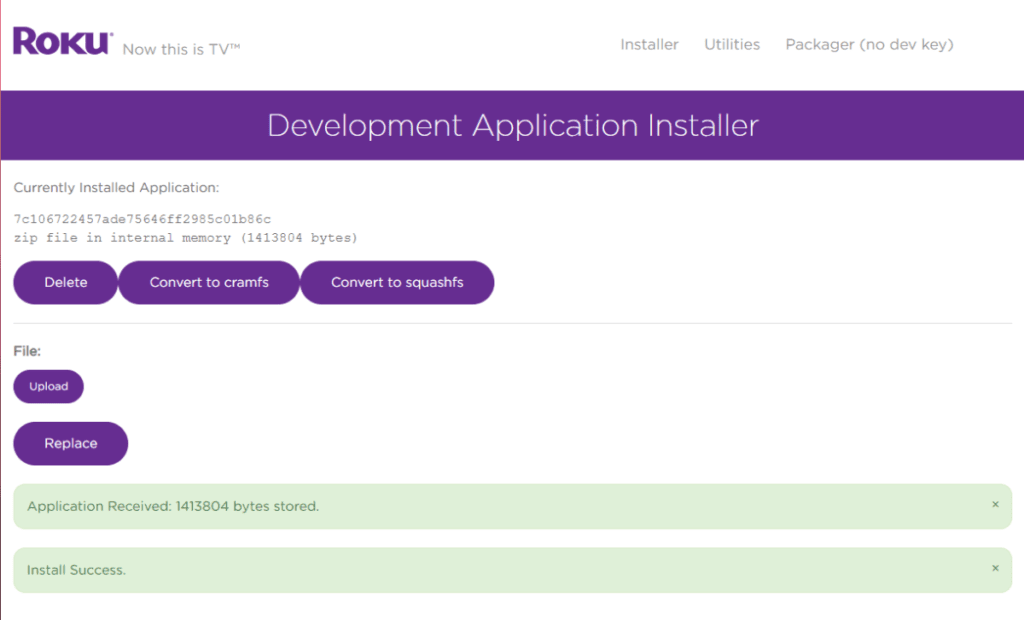Click the Delete button
1024x620 pixels.
tap(65, 282)
